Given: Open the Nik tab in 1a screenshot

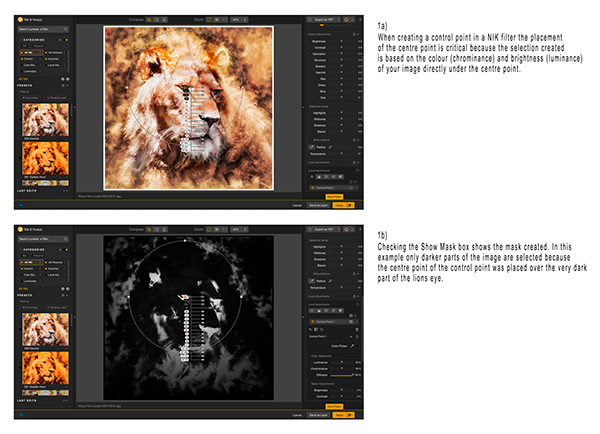Looking at the screenshot, I should [x=25, y=46].
